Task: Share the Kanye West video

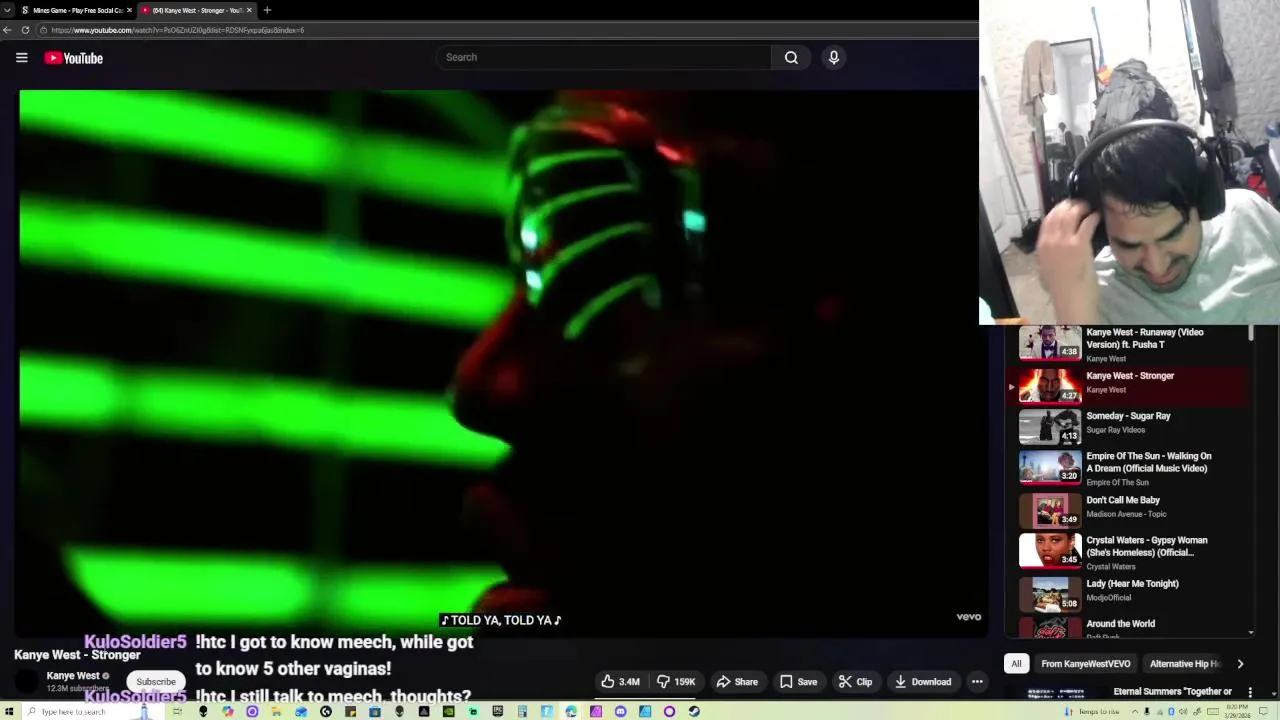Action: (x=737, y=682)
